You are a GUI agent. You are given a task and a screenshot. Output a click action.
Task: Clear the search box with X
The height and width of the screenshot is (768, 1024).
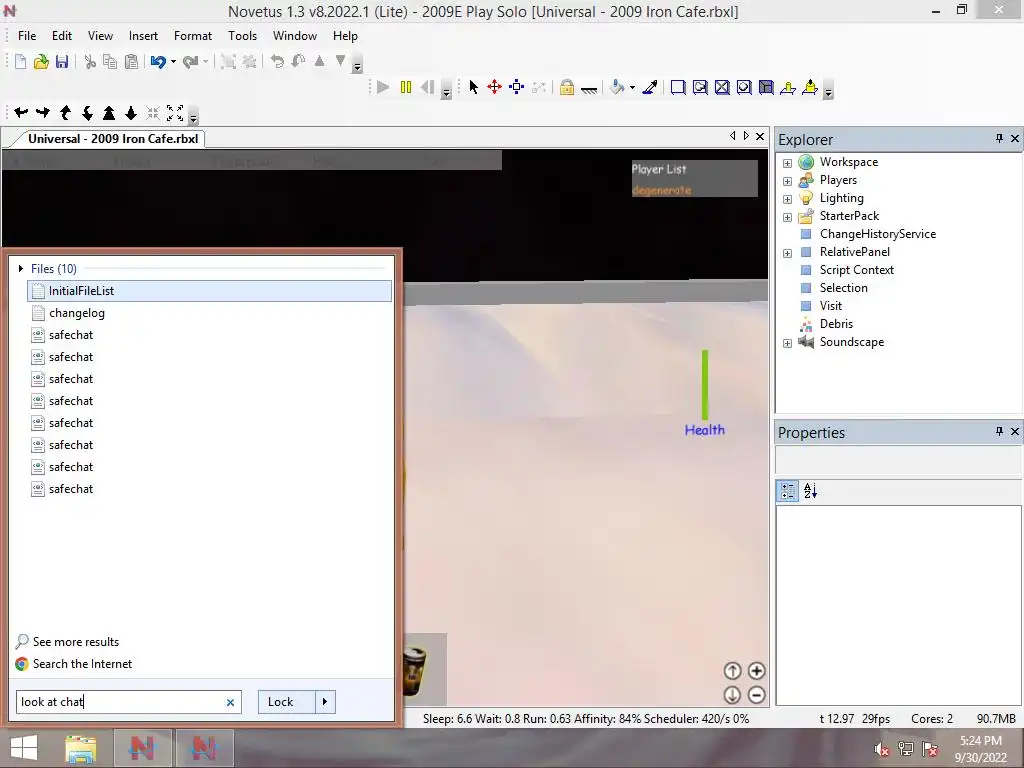[231, 703]
